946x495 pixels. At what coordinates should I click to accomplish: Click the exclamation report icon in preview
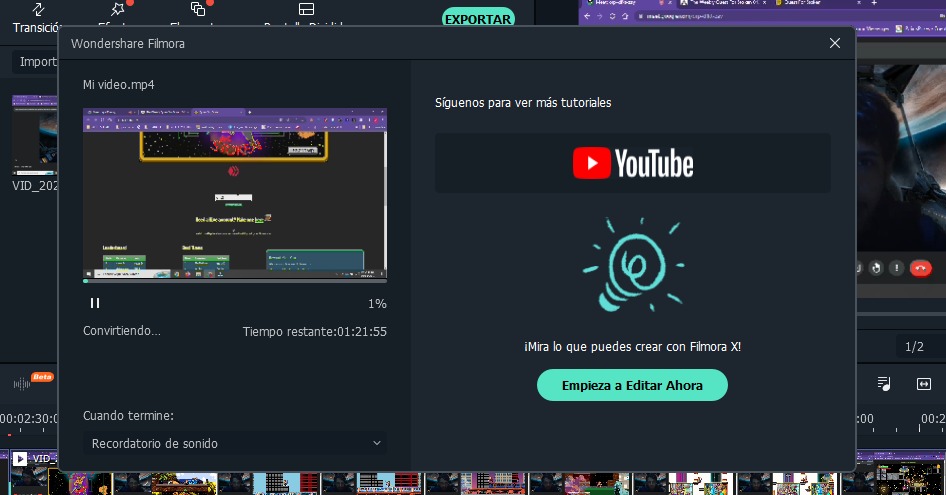897,267
